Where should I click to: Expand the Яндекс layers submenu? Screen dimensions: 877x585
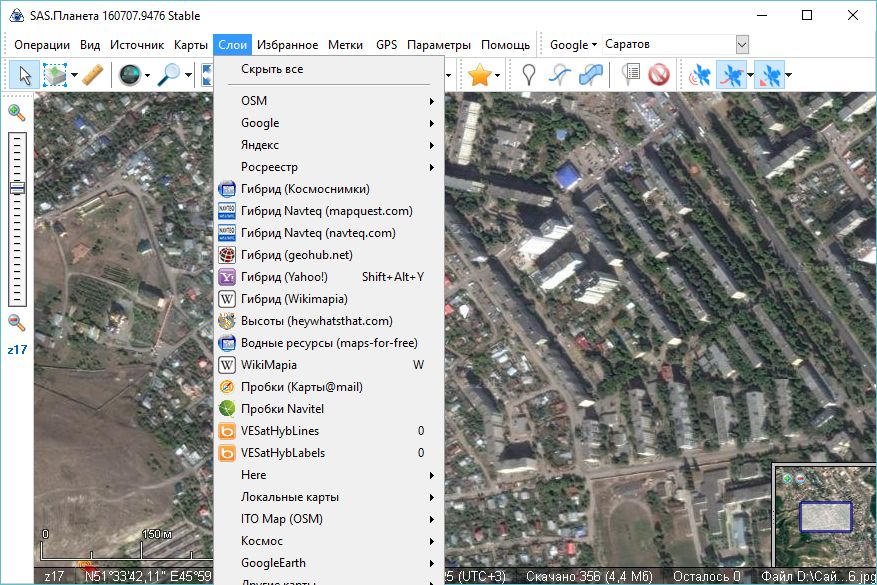tap(329, 145)
